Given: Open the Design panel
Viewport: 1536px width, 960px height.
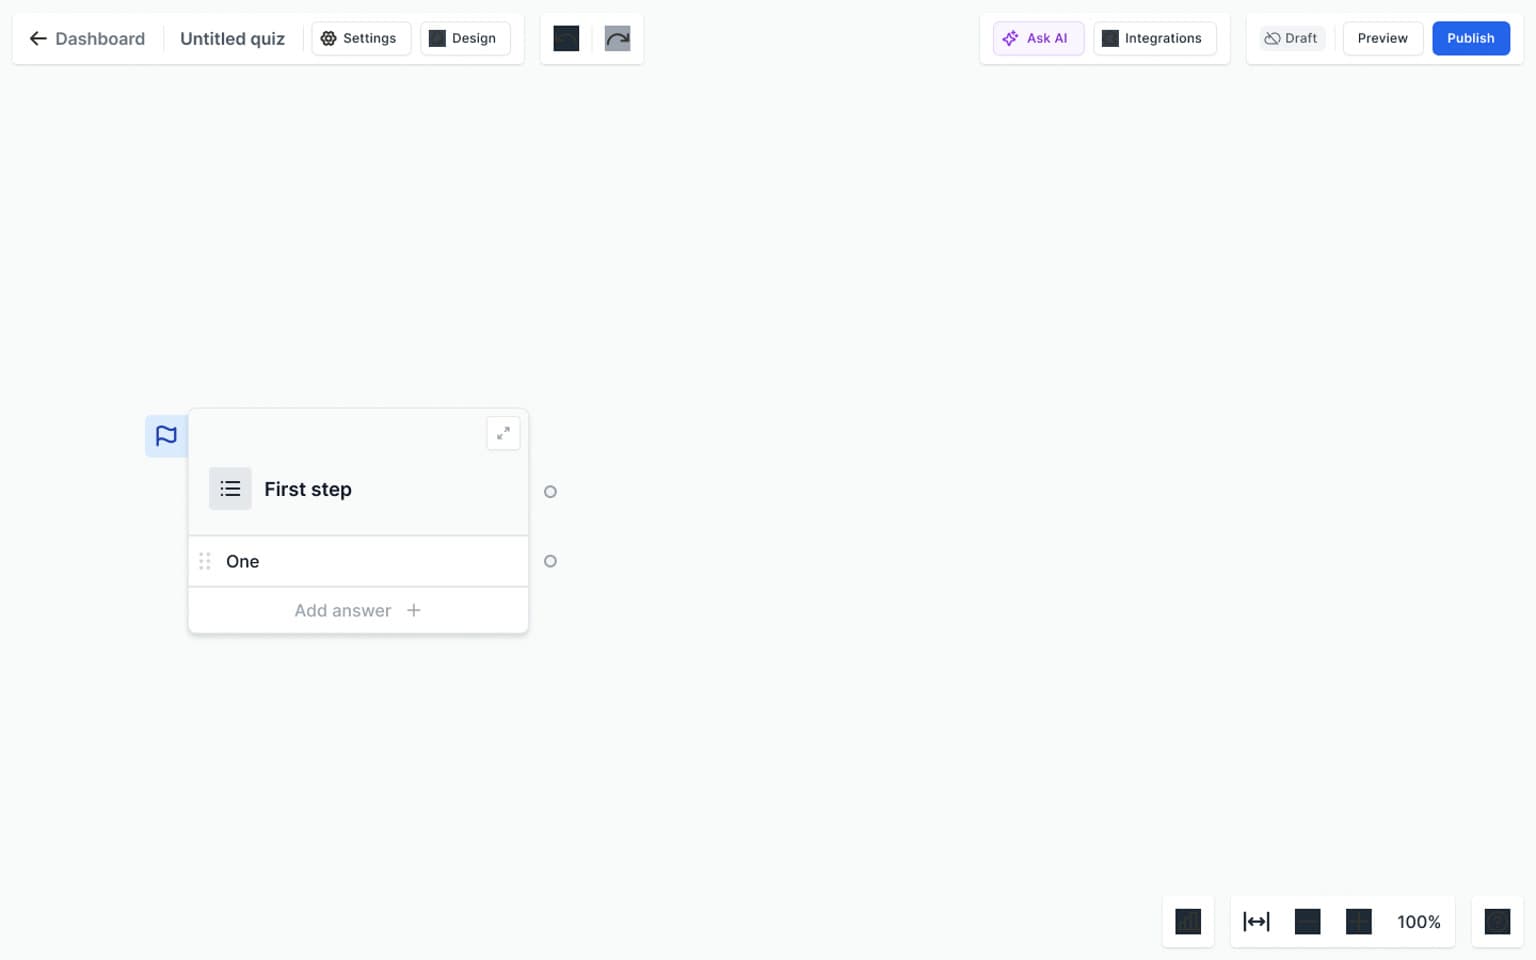Looking at the screenshot, I should 464,38.
